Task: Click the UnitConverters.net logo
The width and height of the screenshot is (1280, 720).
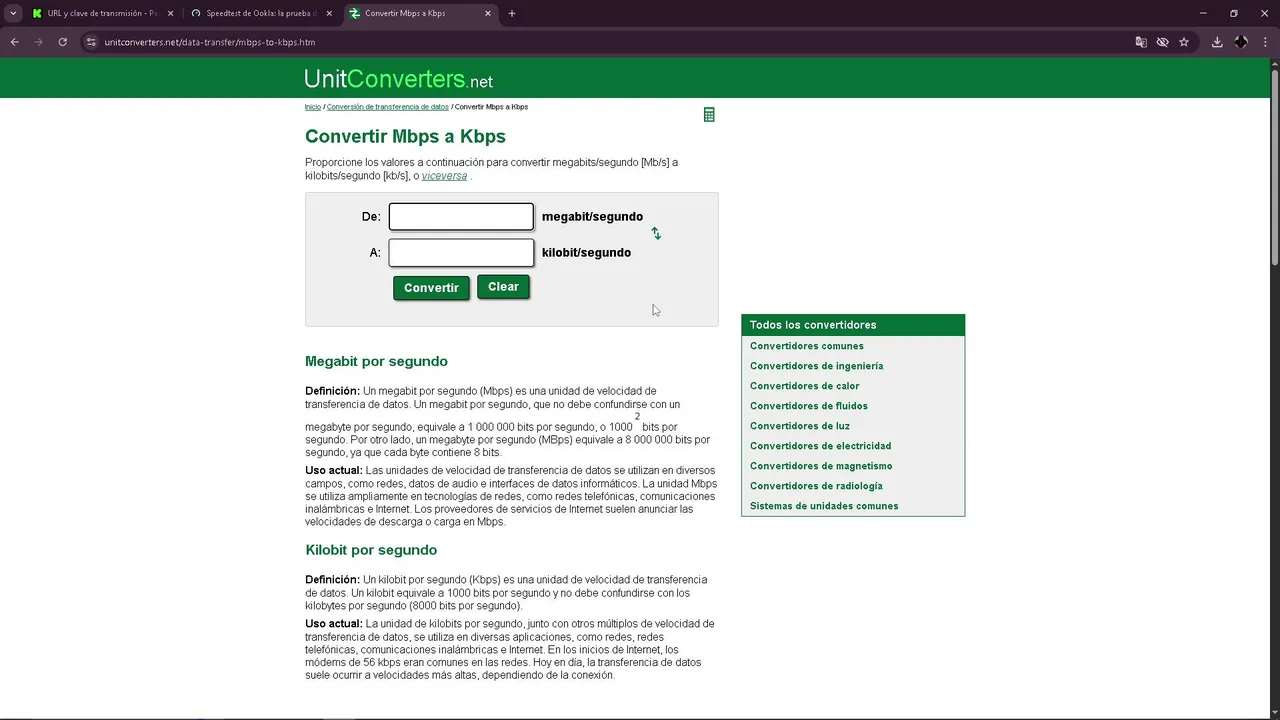Action: click(399, 79)
